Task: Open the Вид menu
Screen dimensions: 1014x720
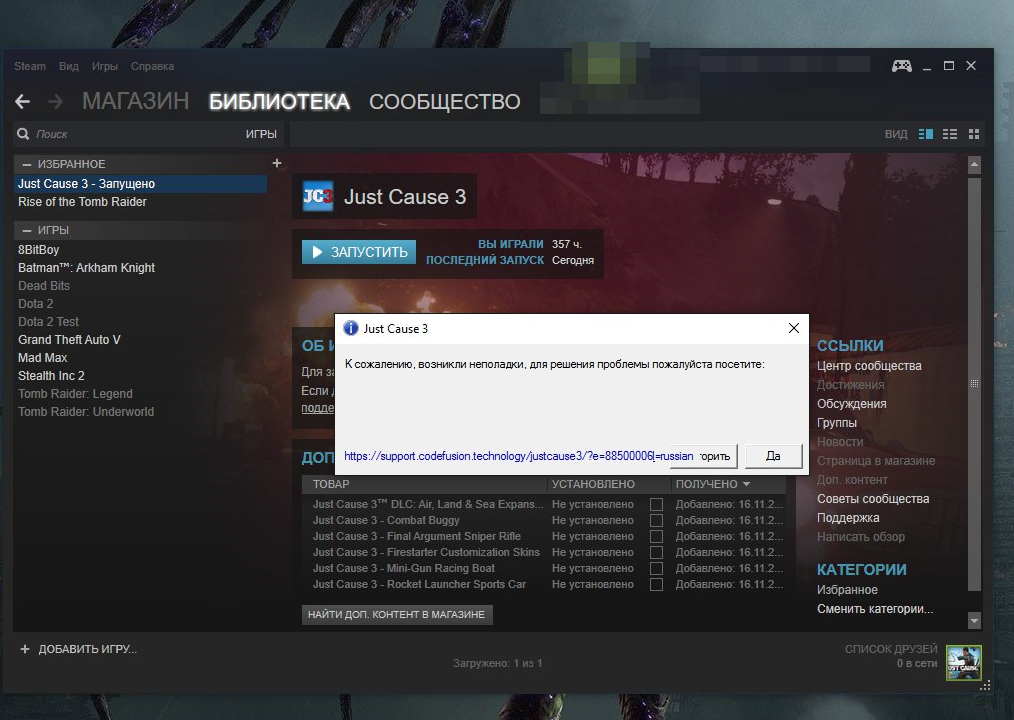Action: point(69,66)
